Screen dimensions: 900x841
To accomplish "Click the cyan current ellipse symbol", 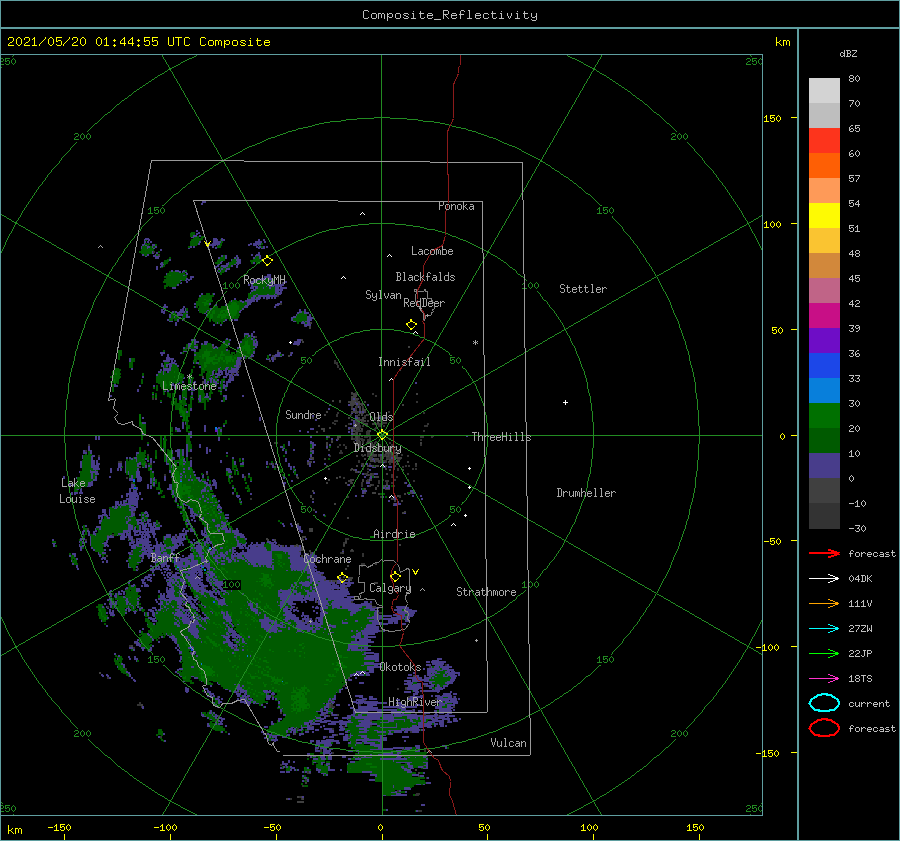I will [824, 703].
